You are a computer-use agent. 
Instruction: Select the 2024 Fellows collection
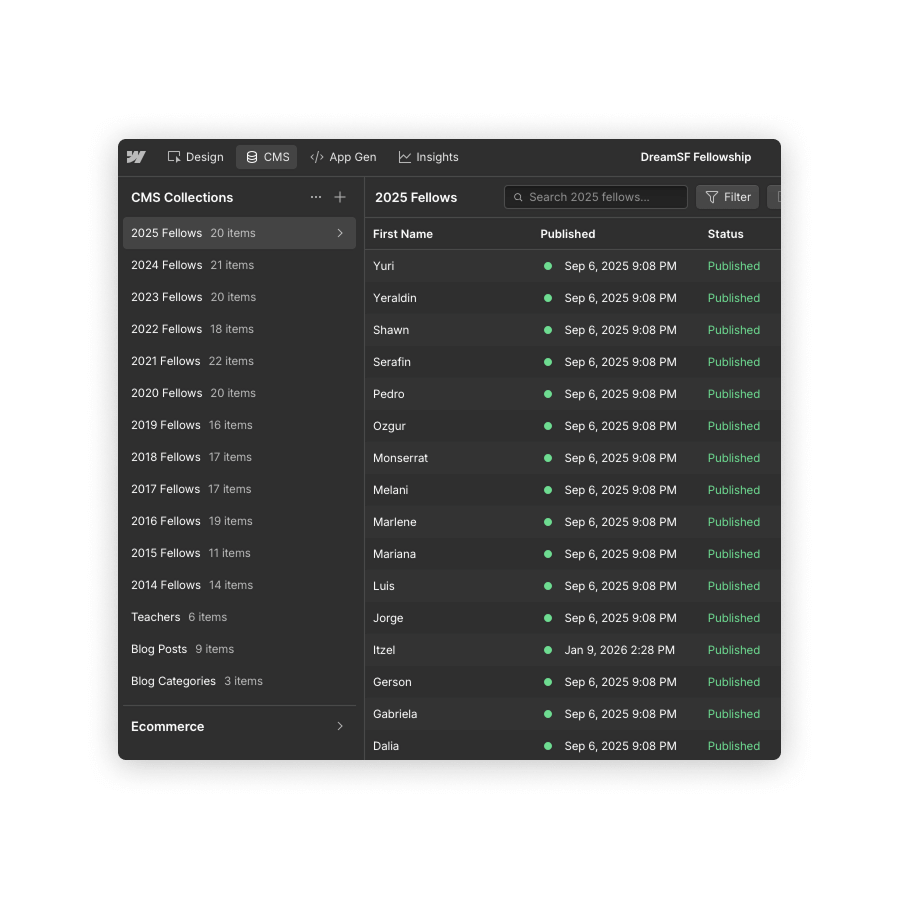click(x=239, y=265)
